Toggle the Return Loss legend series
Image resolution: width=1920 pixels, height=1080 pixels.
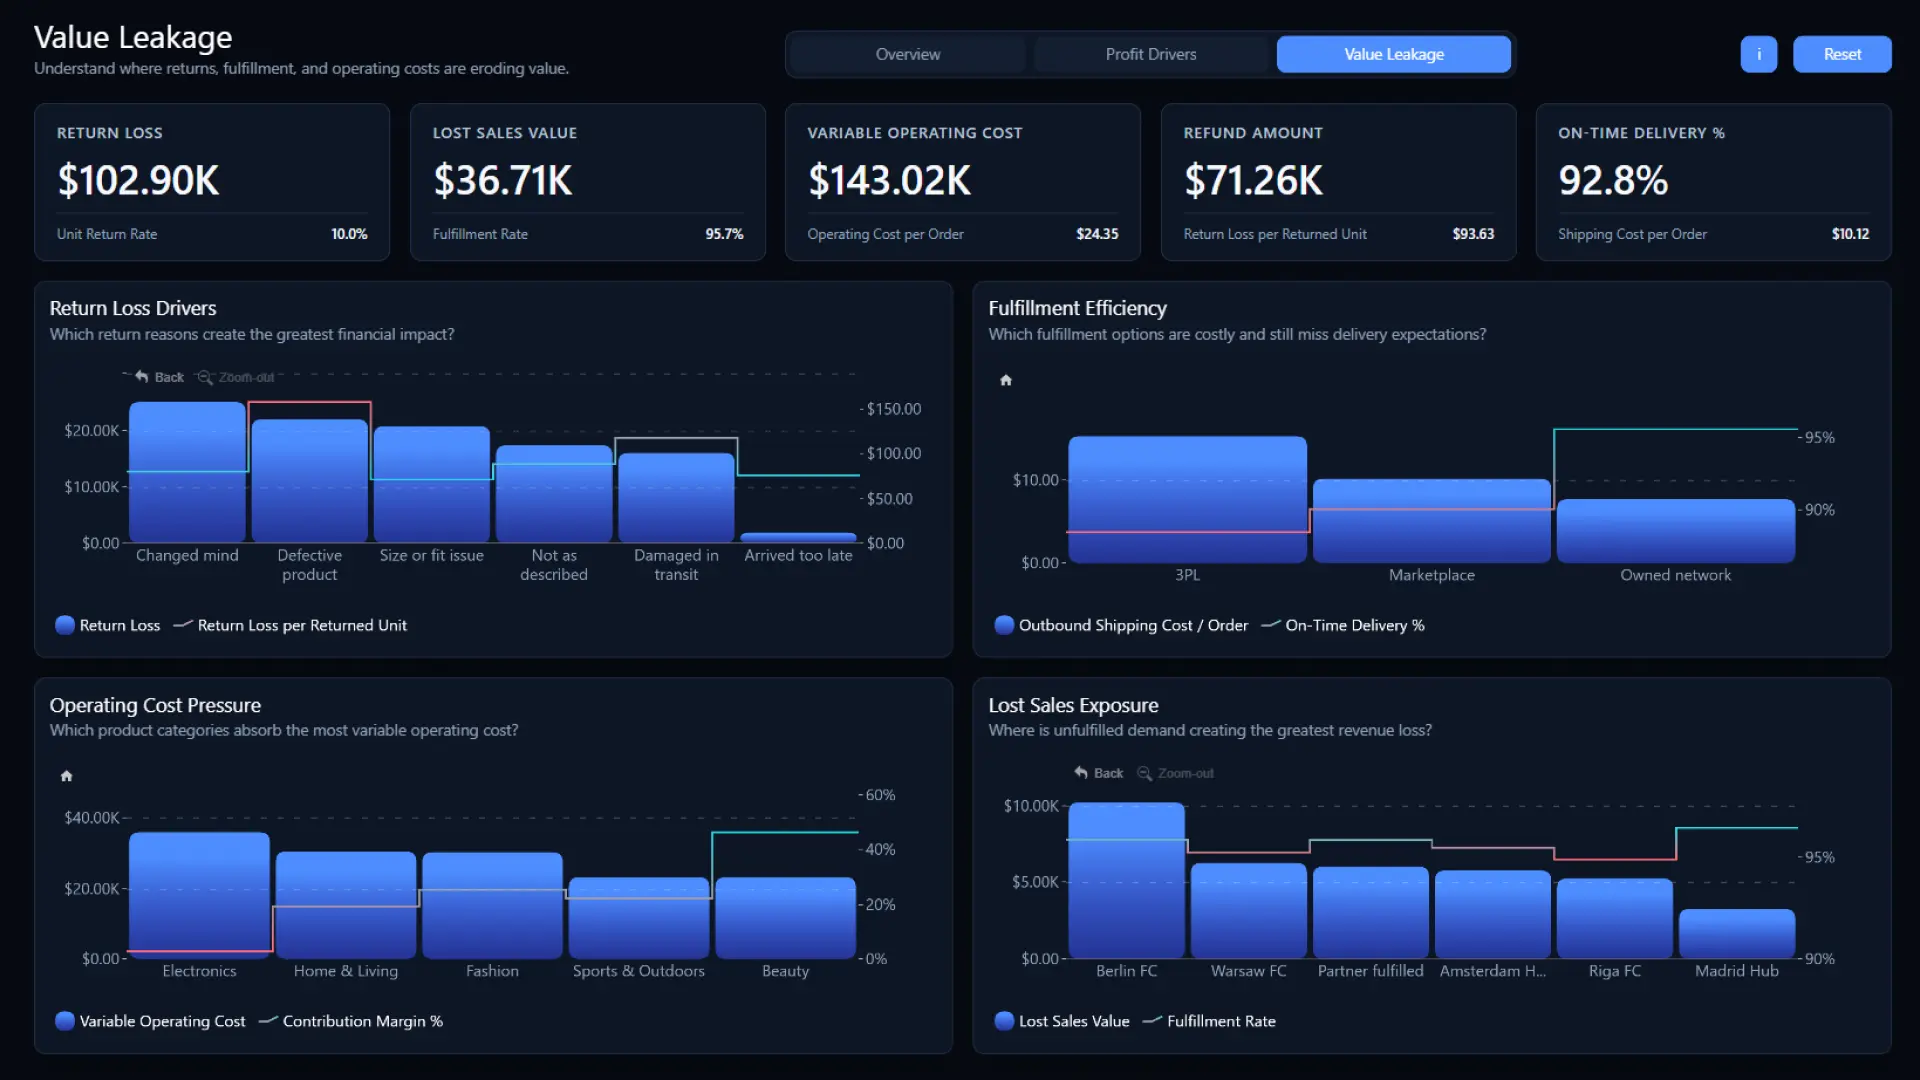point(108,625)
